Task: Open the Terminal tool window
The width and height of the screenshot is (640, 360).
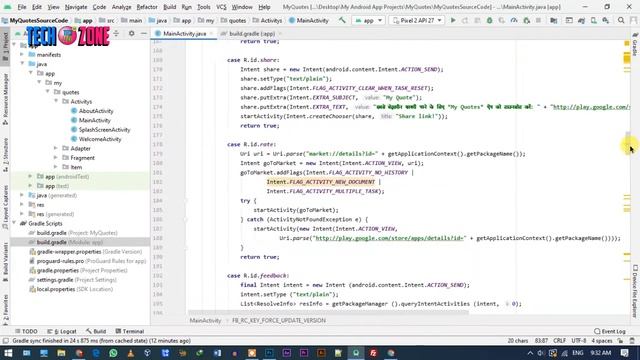Action: 130,331
